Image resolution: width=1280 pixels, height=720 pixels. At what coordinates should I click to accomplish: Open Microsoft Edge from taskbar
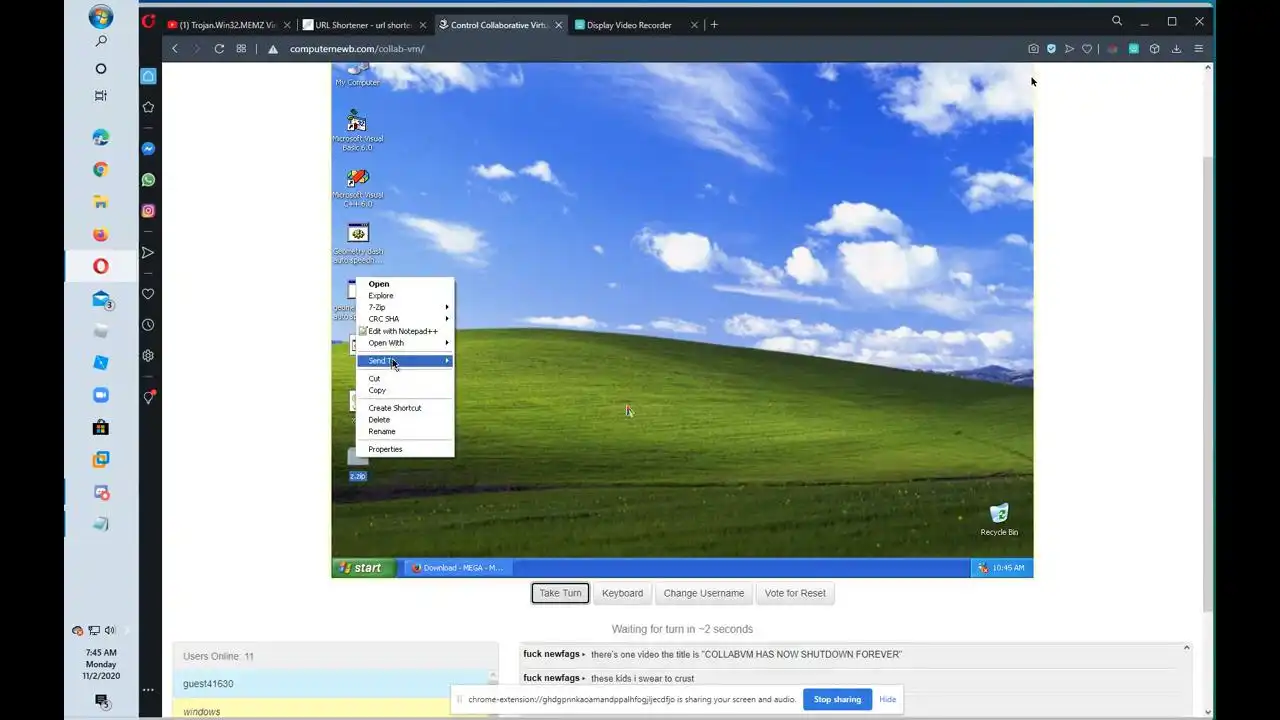(x=101, y=137)
